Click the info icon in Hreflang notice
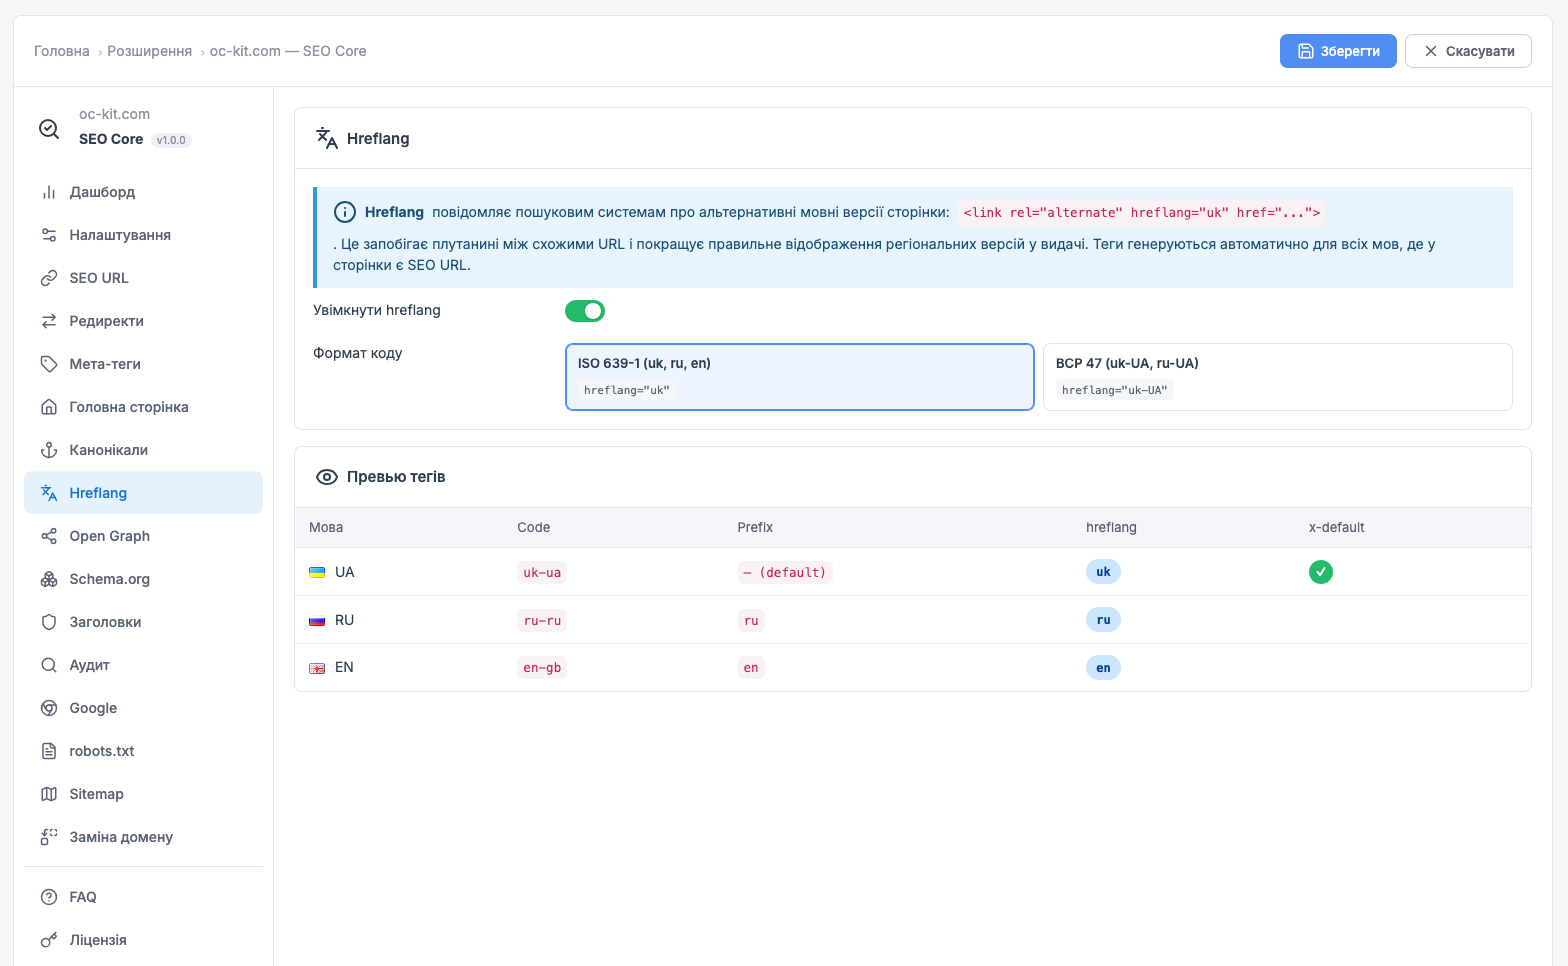This screenshot has width=1568, height=966. click(x=344, y=212)
